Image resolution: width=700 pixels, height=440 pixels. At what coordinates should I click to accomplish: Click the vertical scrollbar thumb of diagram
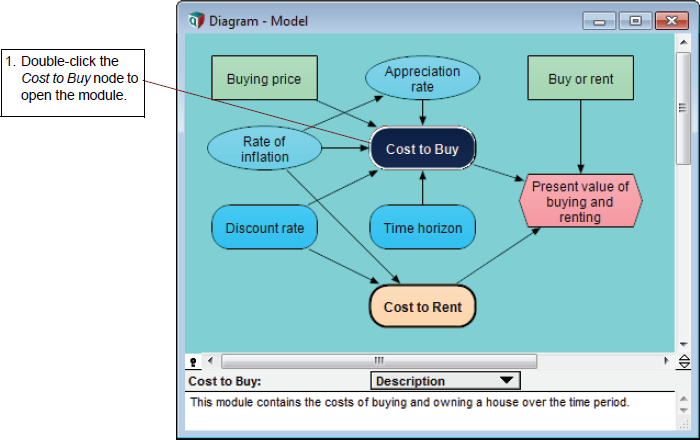pyautogui.click(x=683, y=108)
